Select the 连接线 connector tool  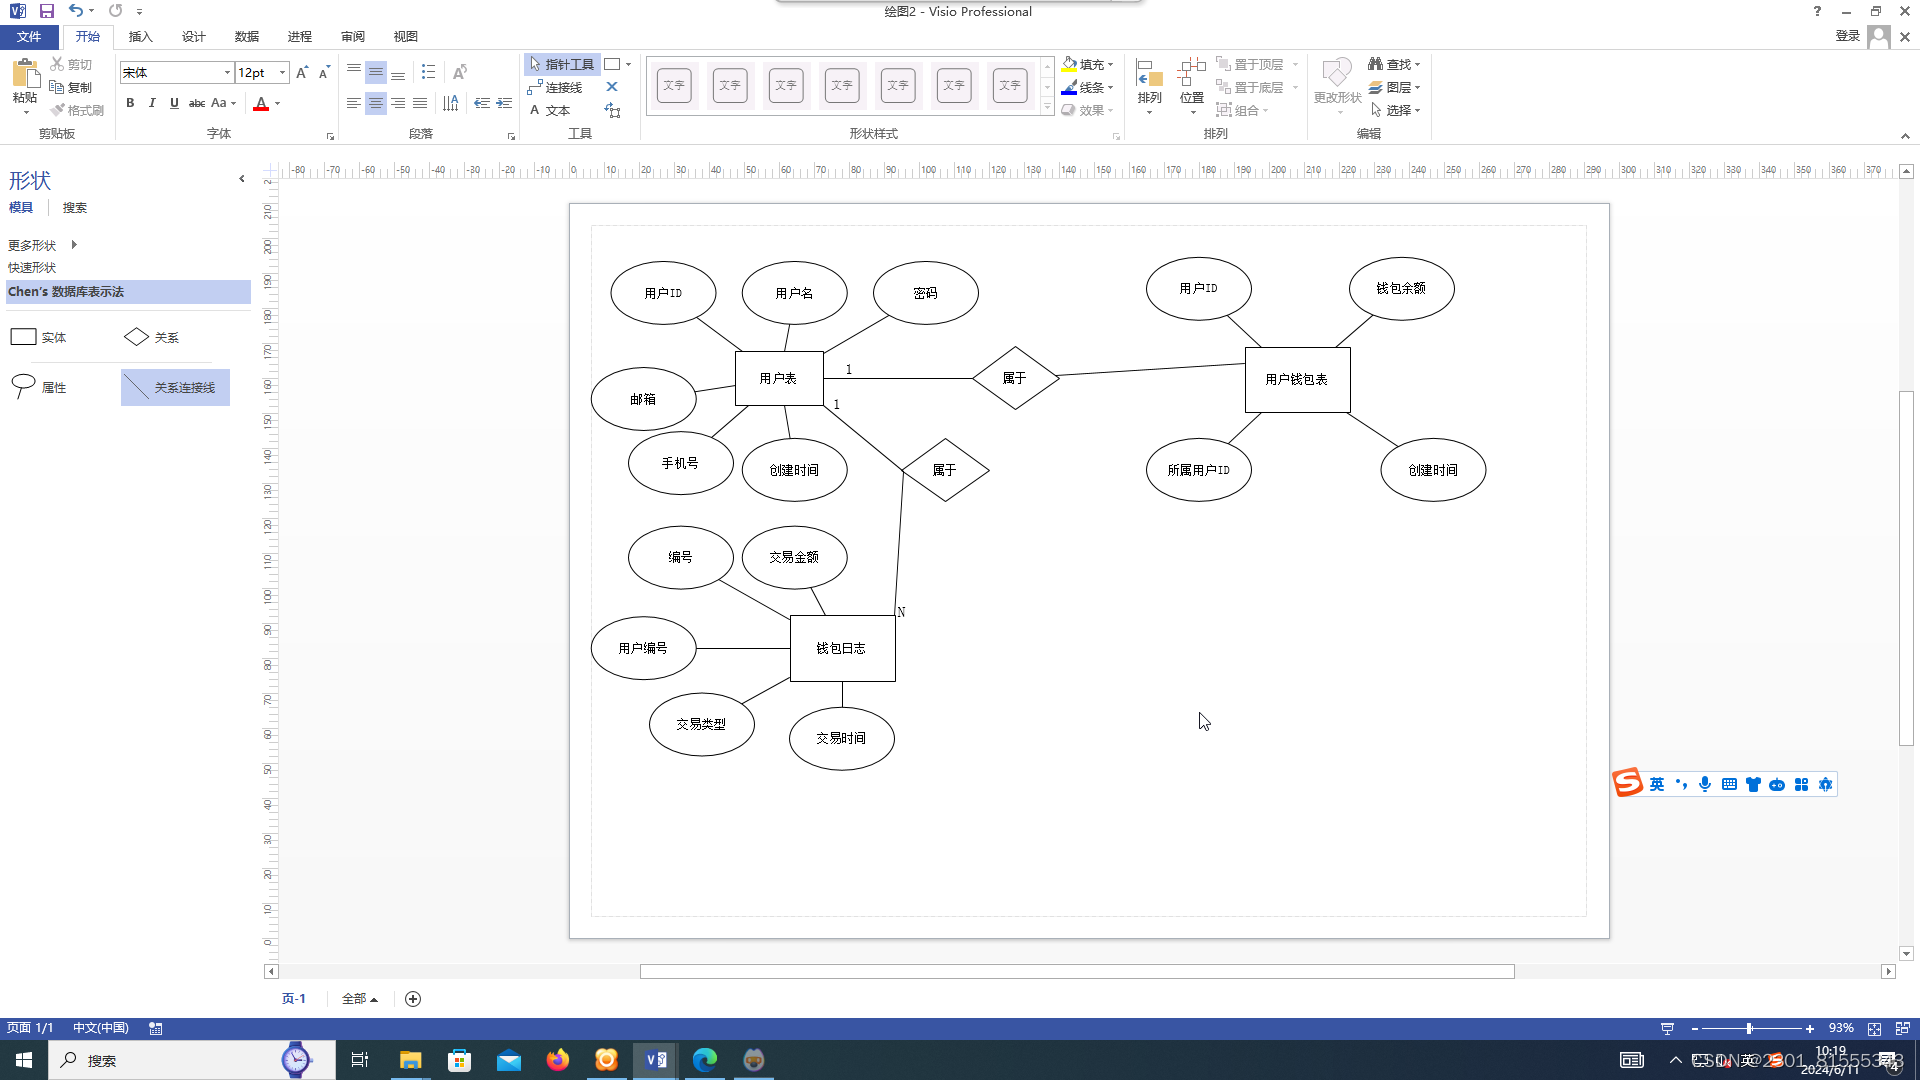[556, 88]
